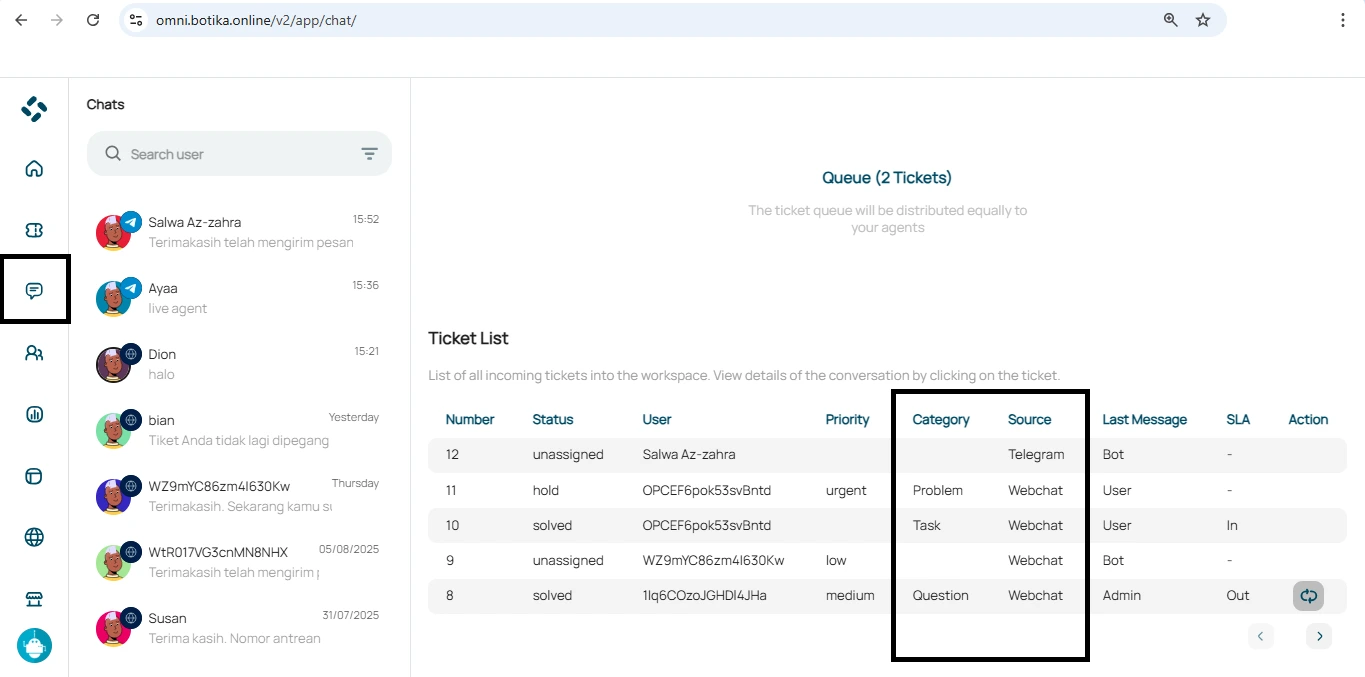Open Salwa Az-zahra chat

coord(239,232)
